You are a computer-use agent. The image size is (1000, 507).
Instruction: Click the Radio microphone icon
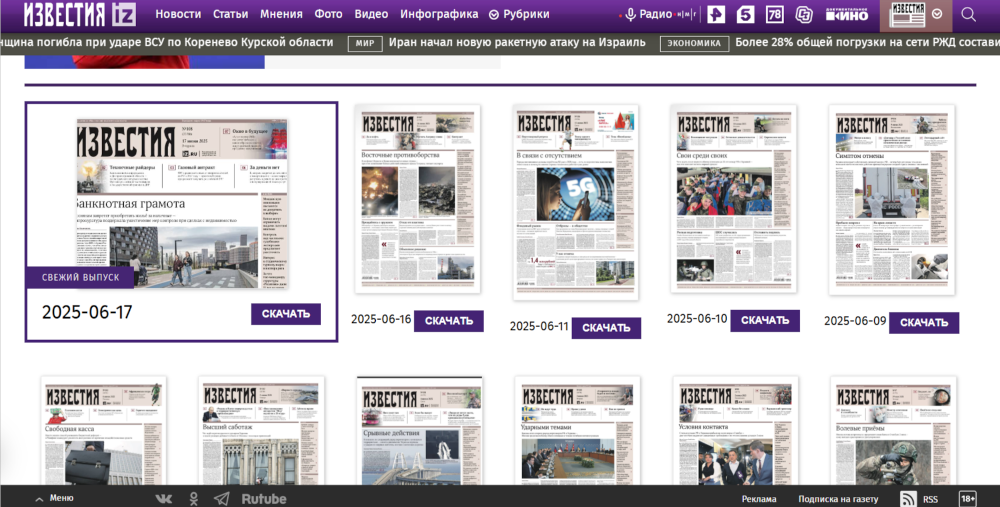click(x=630, y=14)
